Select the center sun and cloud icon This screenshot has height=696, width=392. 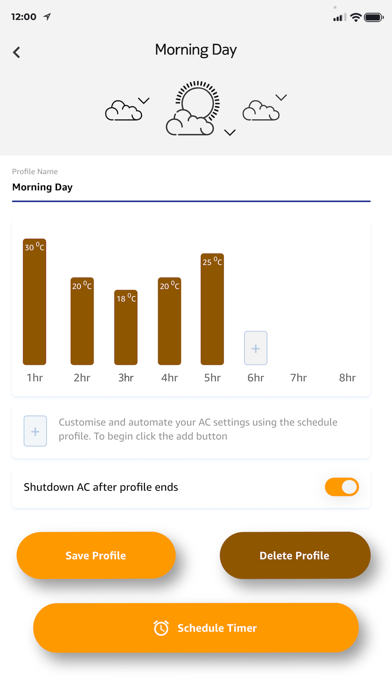pos(193,108)
